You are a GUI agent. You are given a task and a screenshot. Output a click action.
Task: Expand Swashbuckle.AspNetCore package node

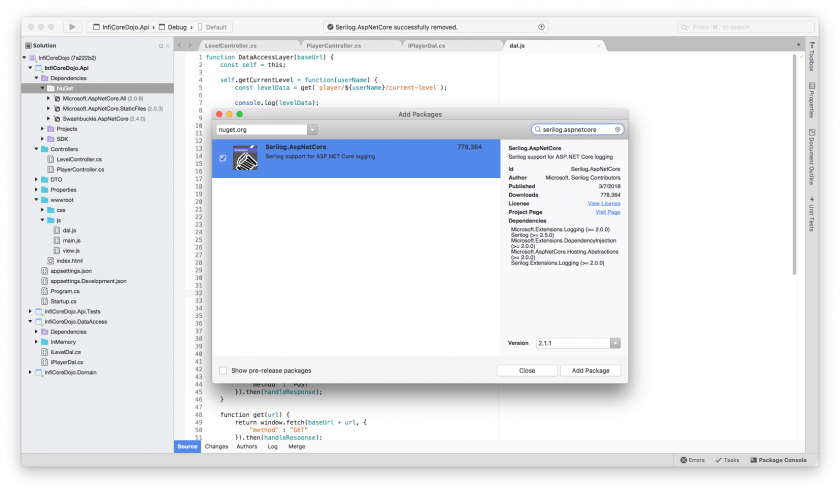coord(48,119)
